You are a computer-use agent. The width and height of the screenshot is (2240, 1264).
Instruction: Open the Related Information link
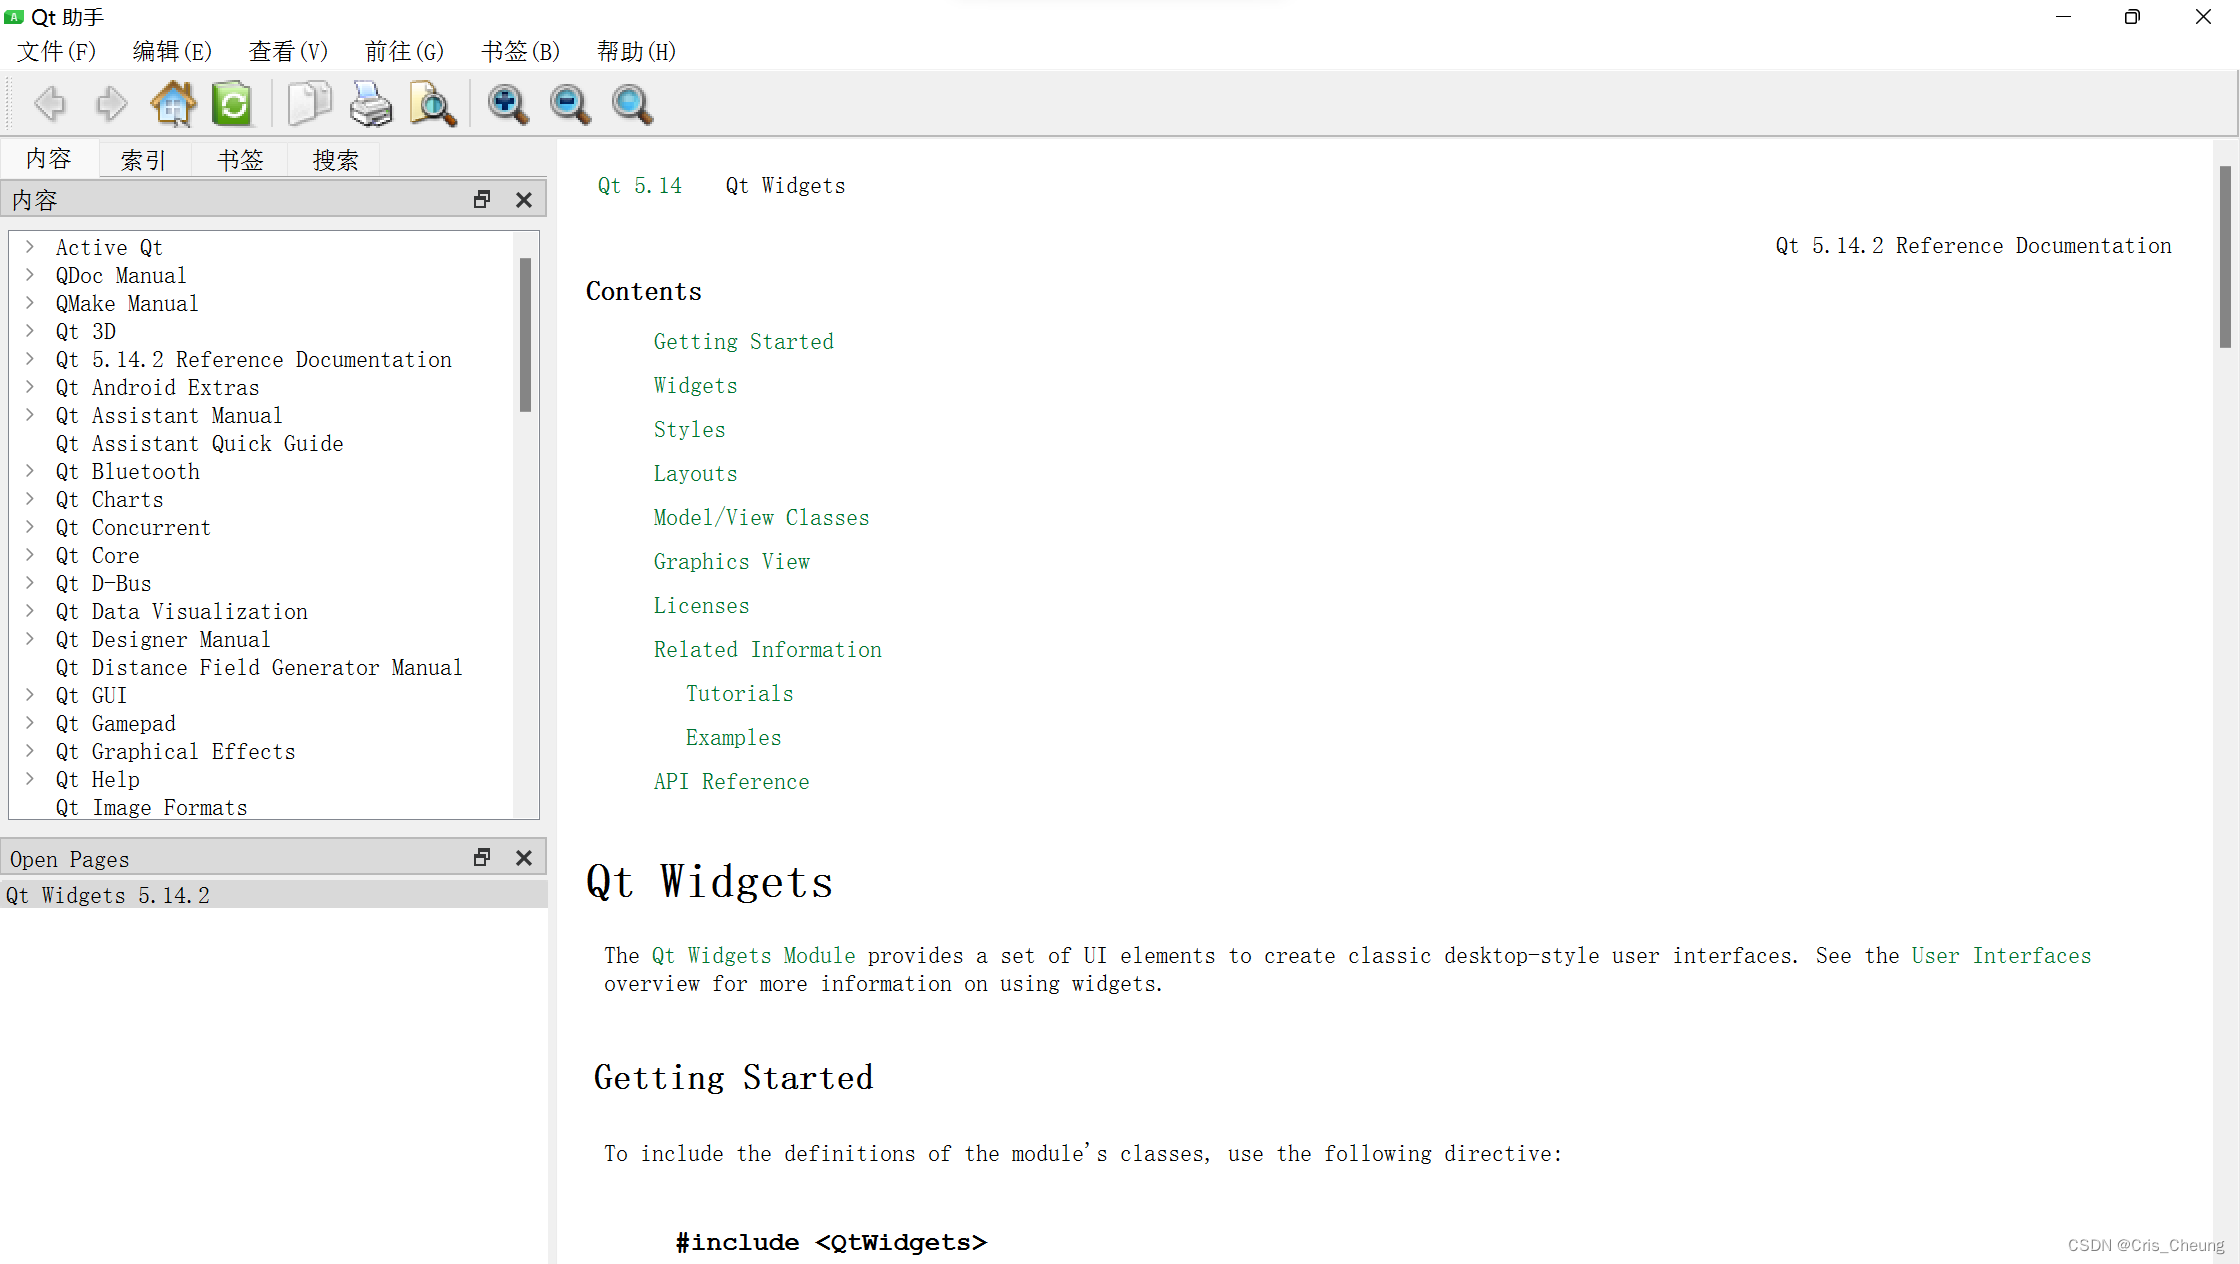[x=767, y=650]
